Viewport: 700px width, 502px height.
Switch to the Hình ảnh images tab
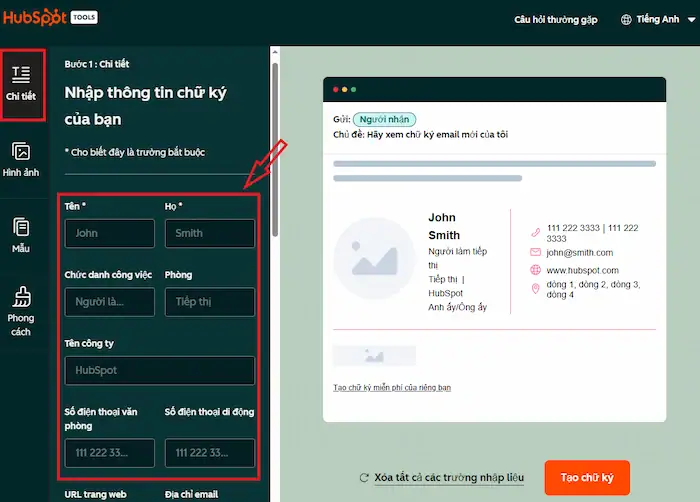coord(21,158)
